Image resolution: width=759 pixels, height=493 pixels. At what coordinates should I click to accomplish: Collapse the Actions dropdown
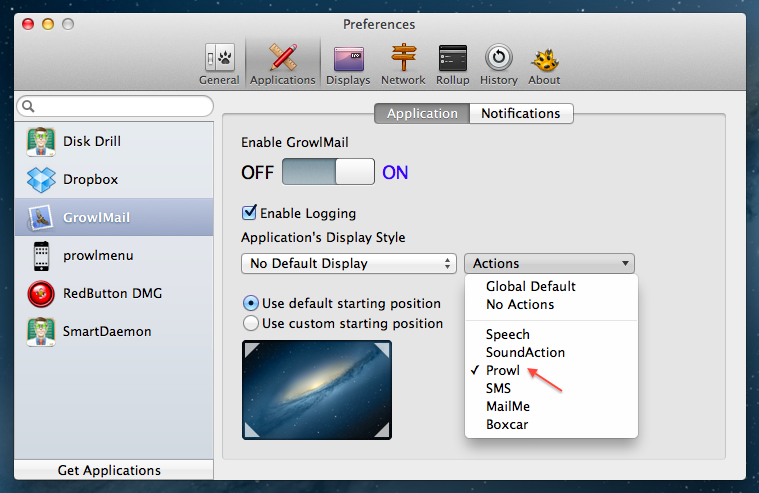549,263
